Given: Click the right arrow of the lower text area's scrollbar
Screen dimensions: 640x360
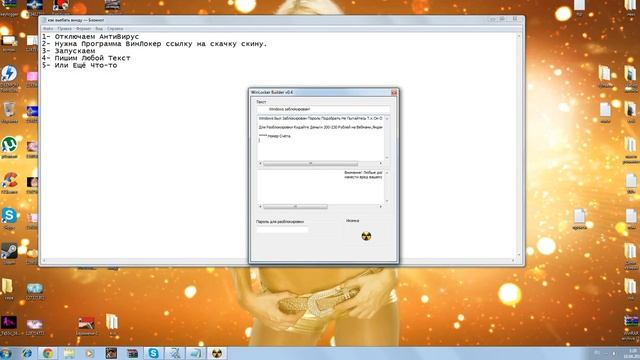Looking at the screenshot, I should click(x=381, y=207).
